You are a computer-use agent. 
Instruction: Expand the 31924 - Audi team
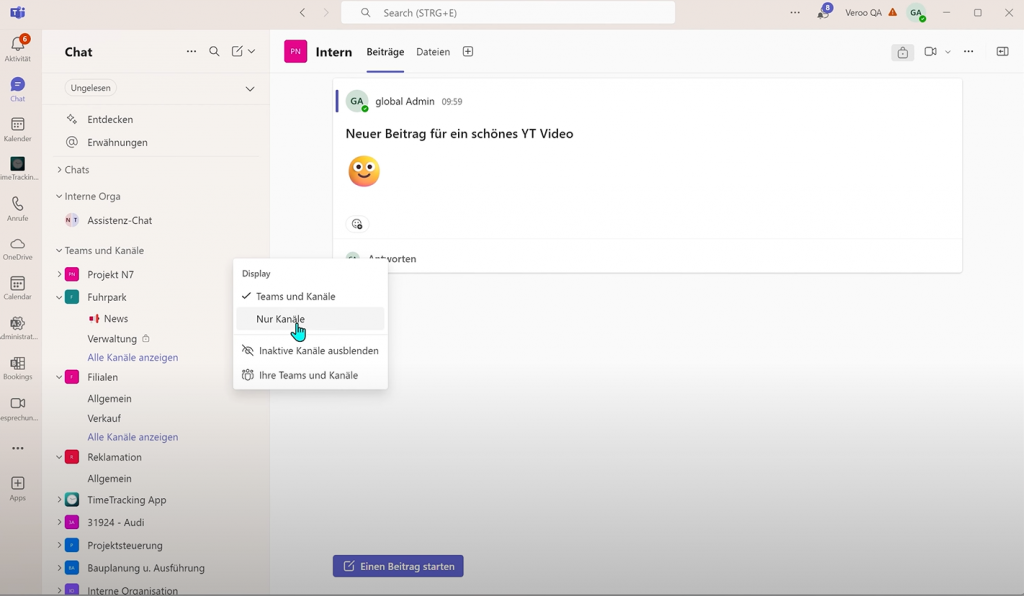click(x=59, y=523)
